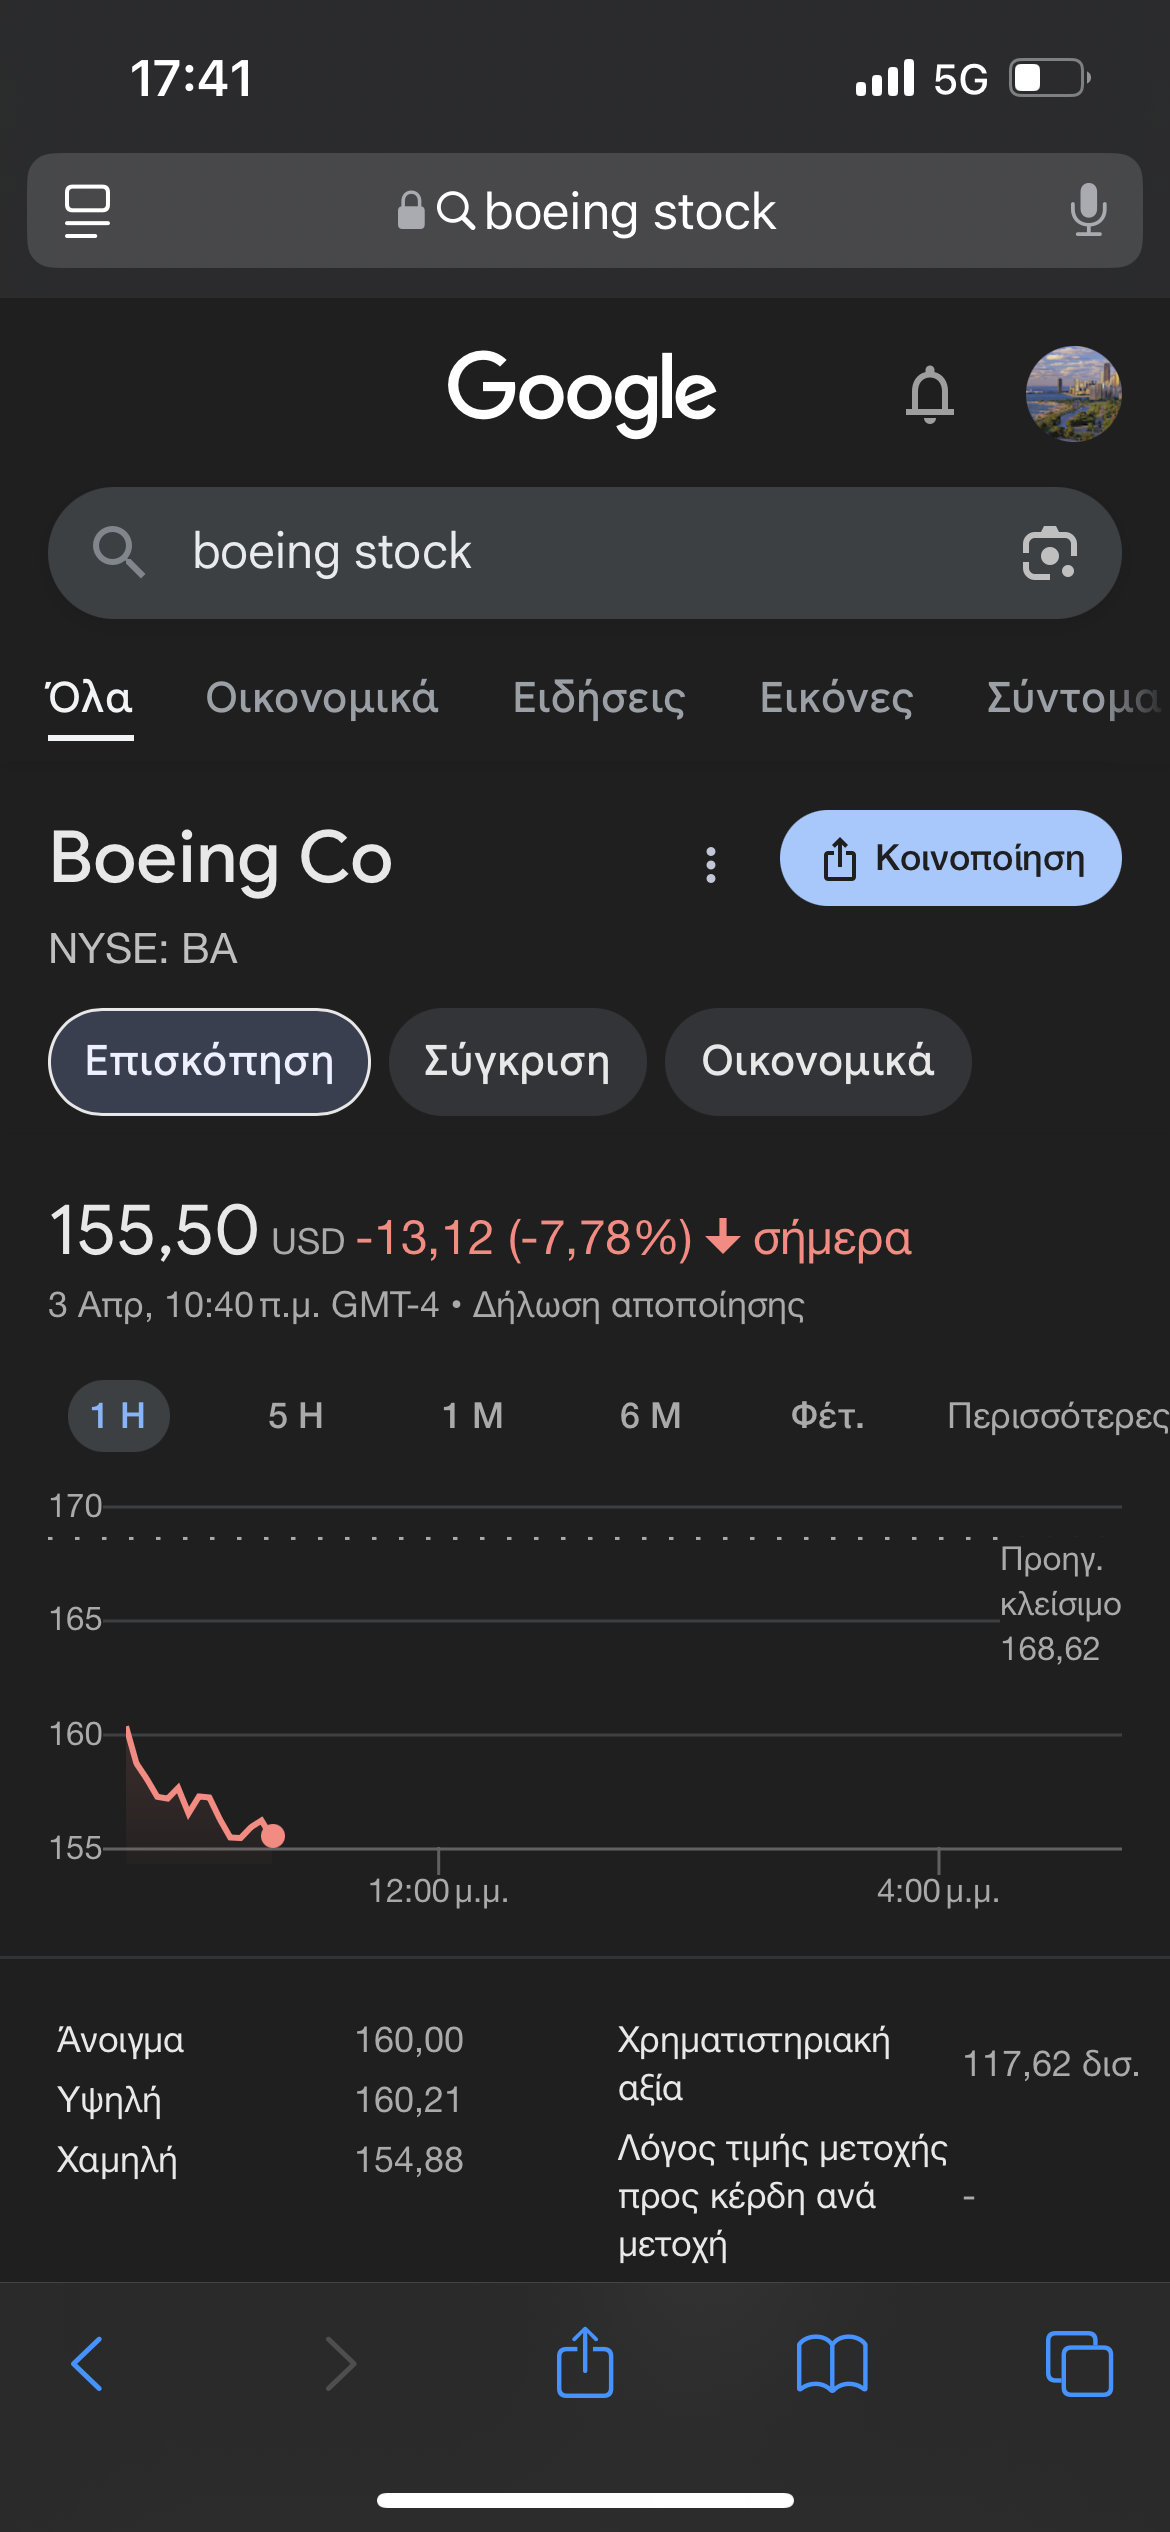Select the Σύγκριση chip
This screenshot has width=1170, height=2532.
pos(517,1062)
